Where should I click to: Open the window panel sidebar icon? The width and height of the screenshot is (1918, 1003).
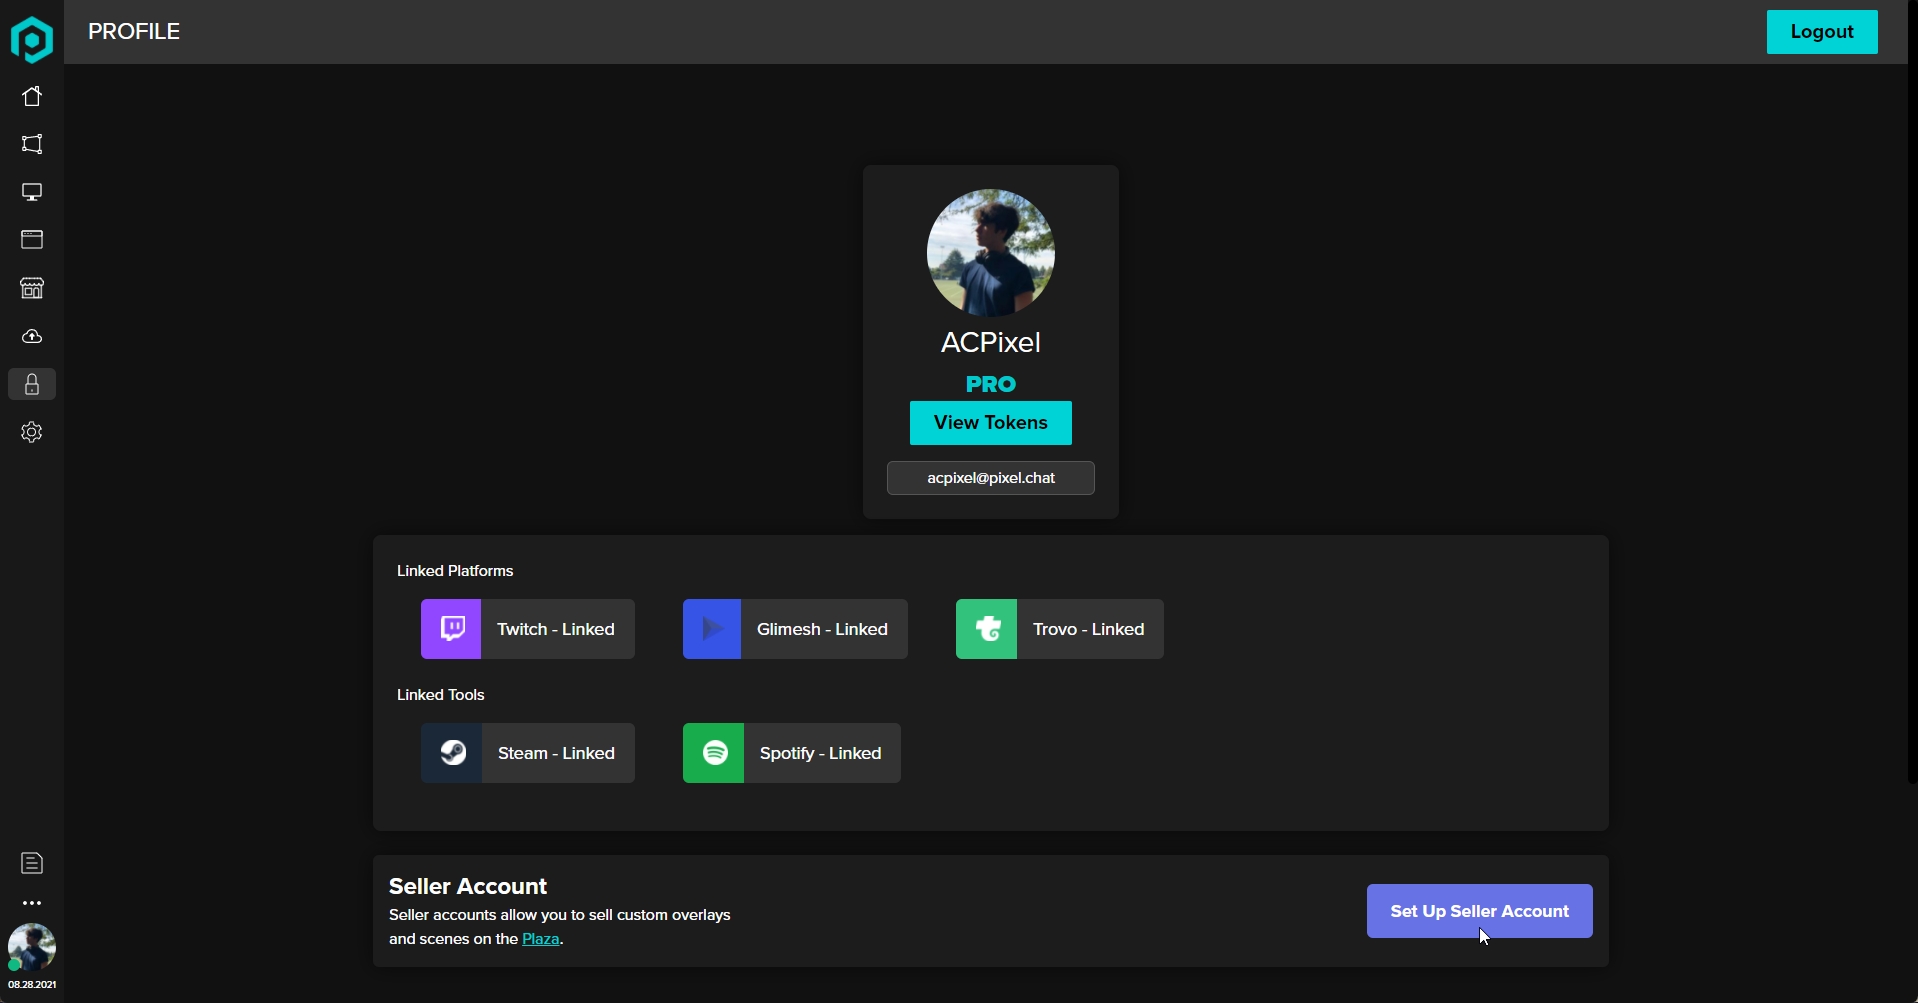click(x=32, y=240)
